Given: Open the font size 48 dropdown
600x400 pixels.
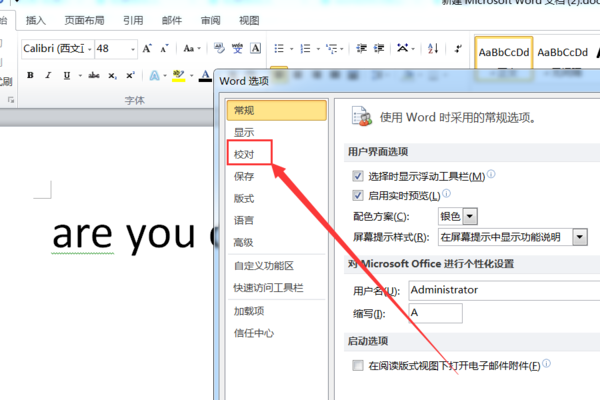Looking at the screenshot, I should pyautogui.click(x=133, y=49).
